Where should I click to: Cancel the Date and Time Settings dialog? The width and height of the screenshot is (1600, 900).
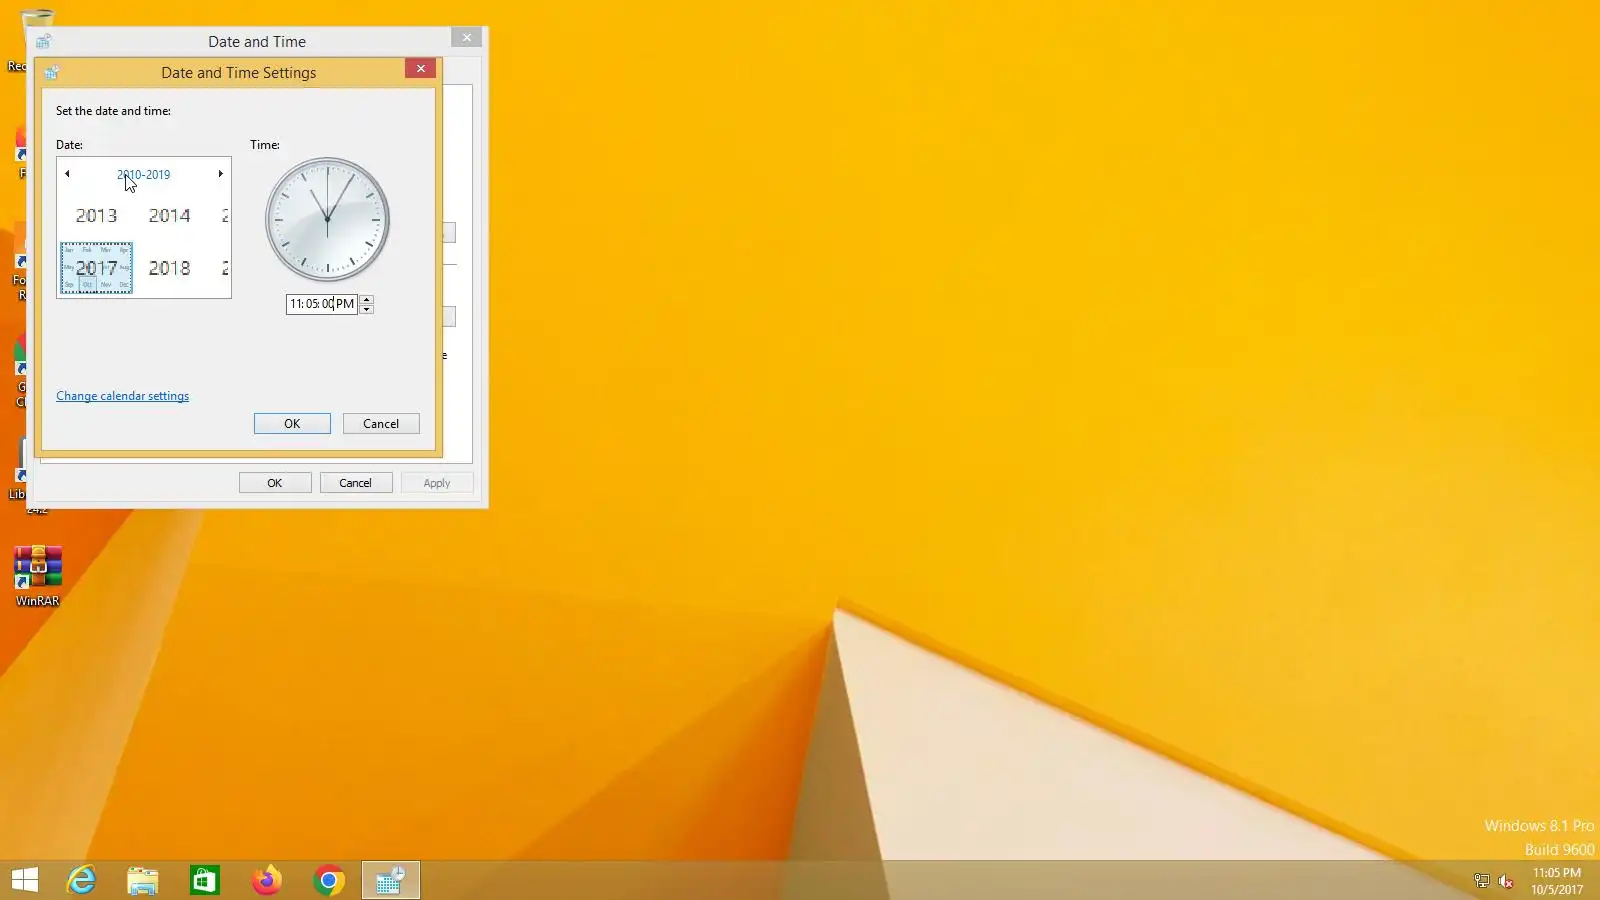point(381,424)
